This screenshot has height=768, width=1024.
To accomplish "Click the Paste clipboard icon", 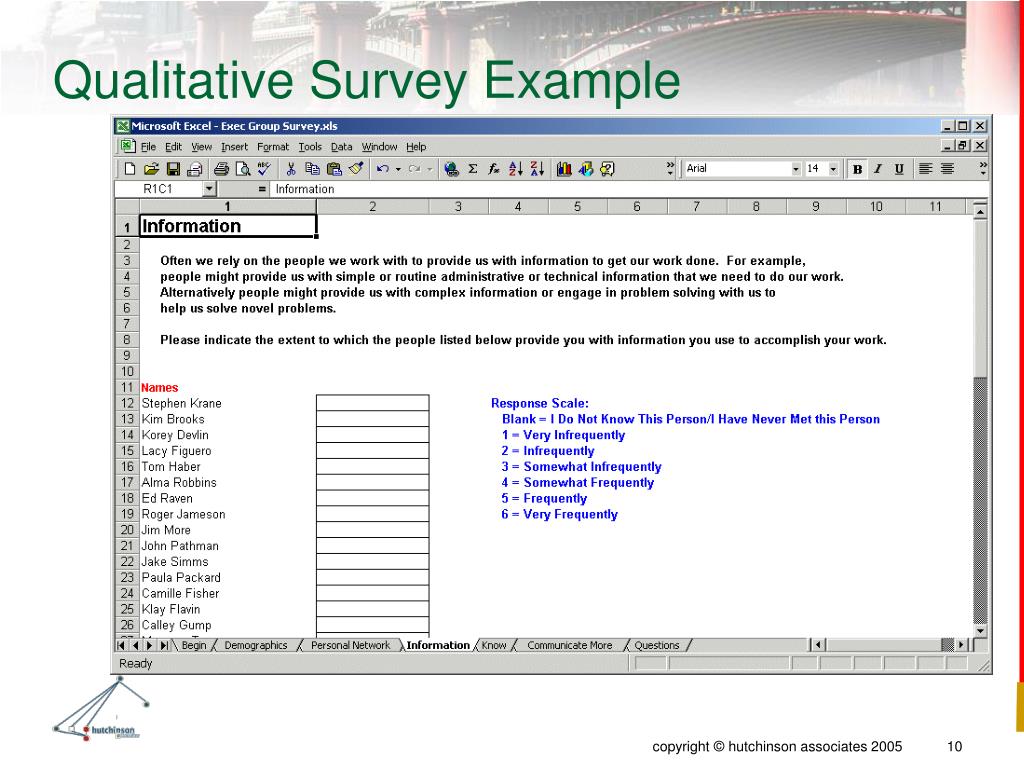I will (334, 169).
